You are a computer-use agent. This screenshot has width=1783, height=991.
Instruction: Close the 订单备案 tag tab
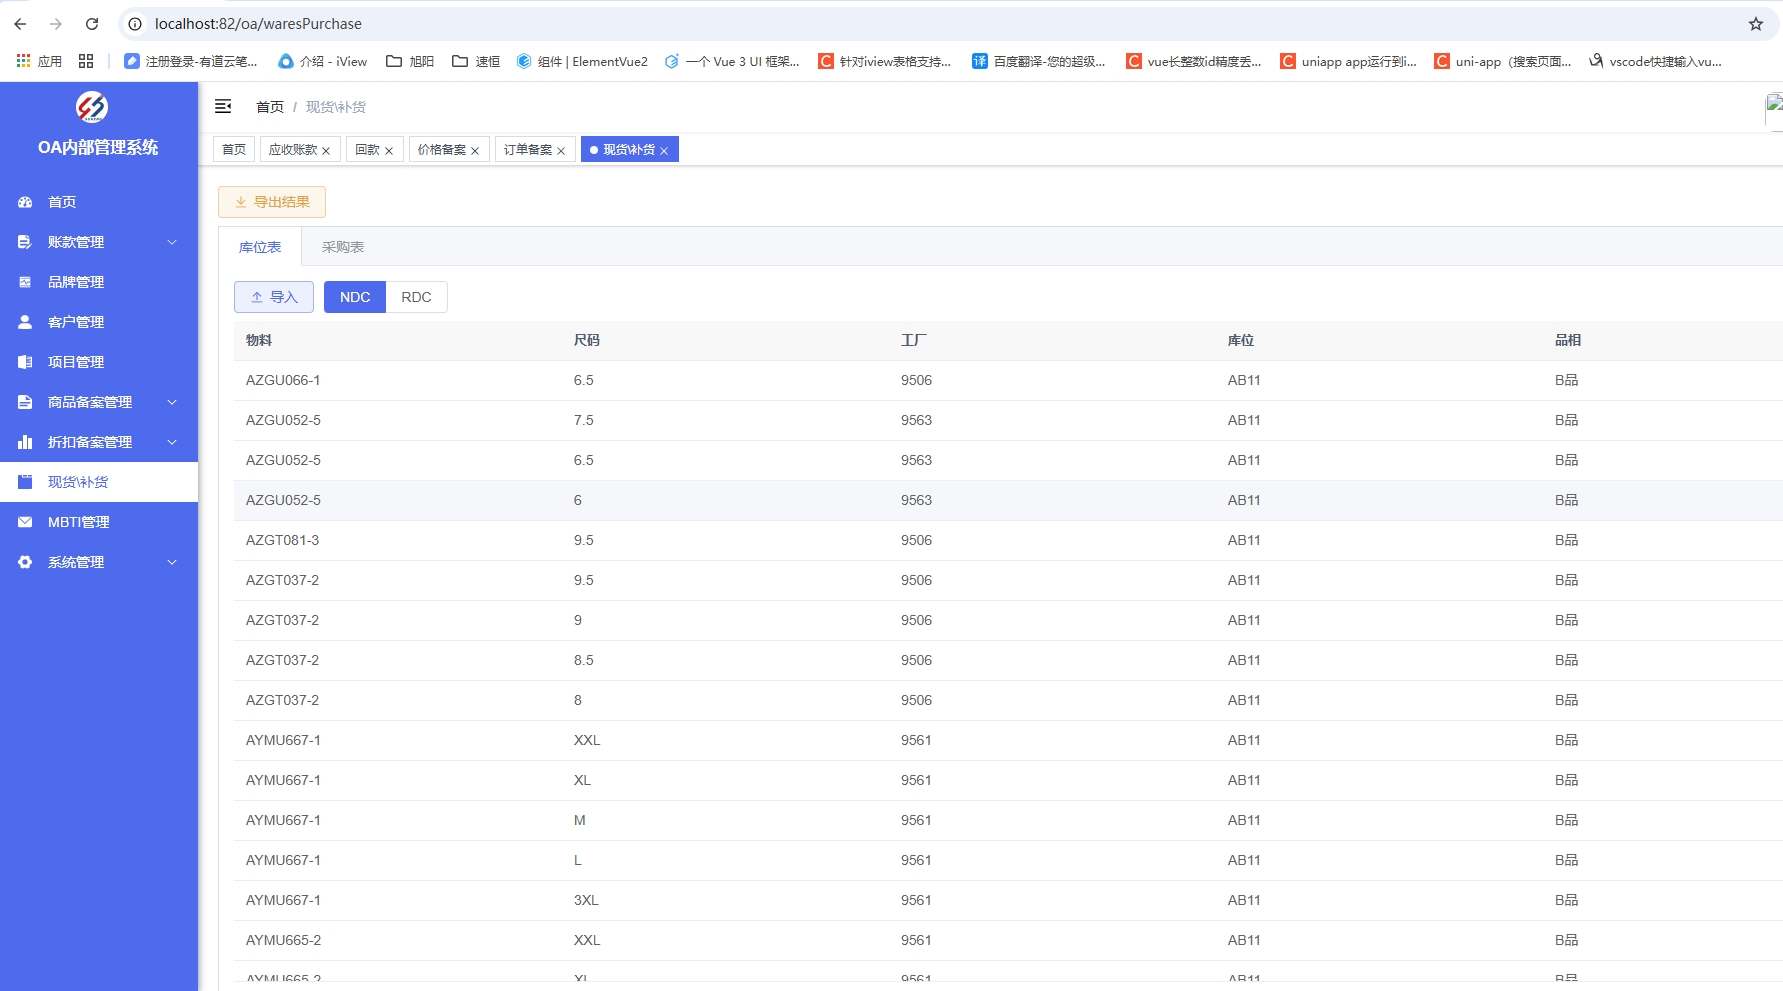pos(561,151)
